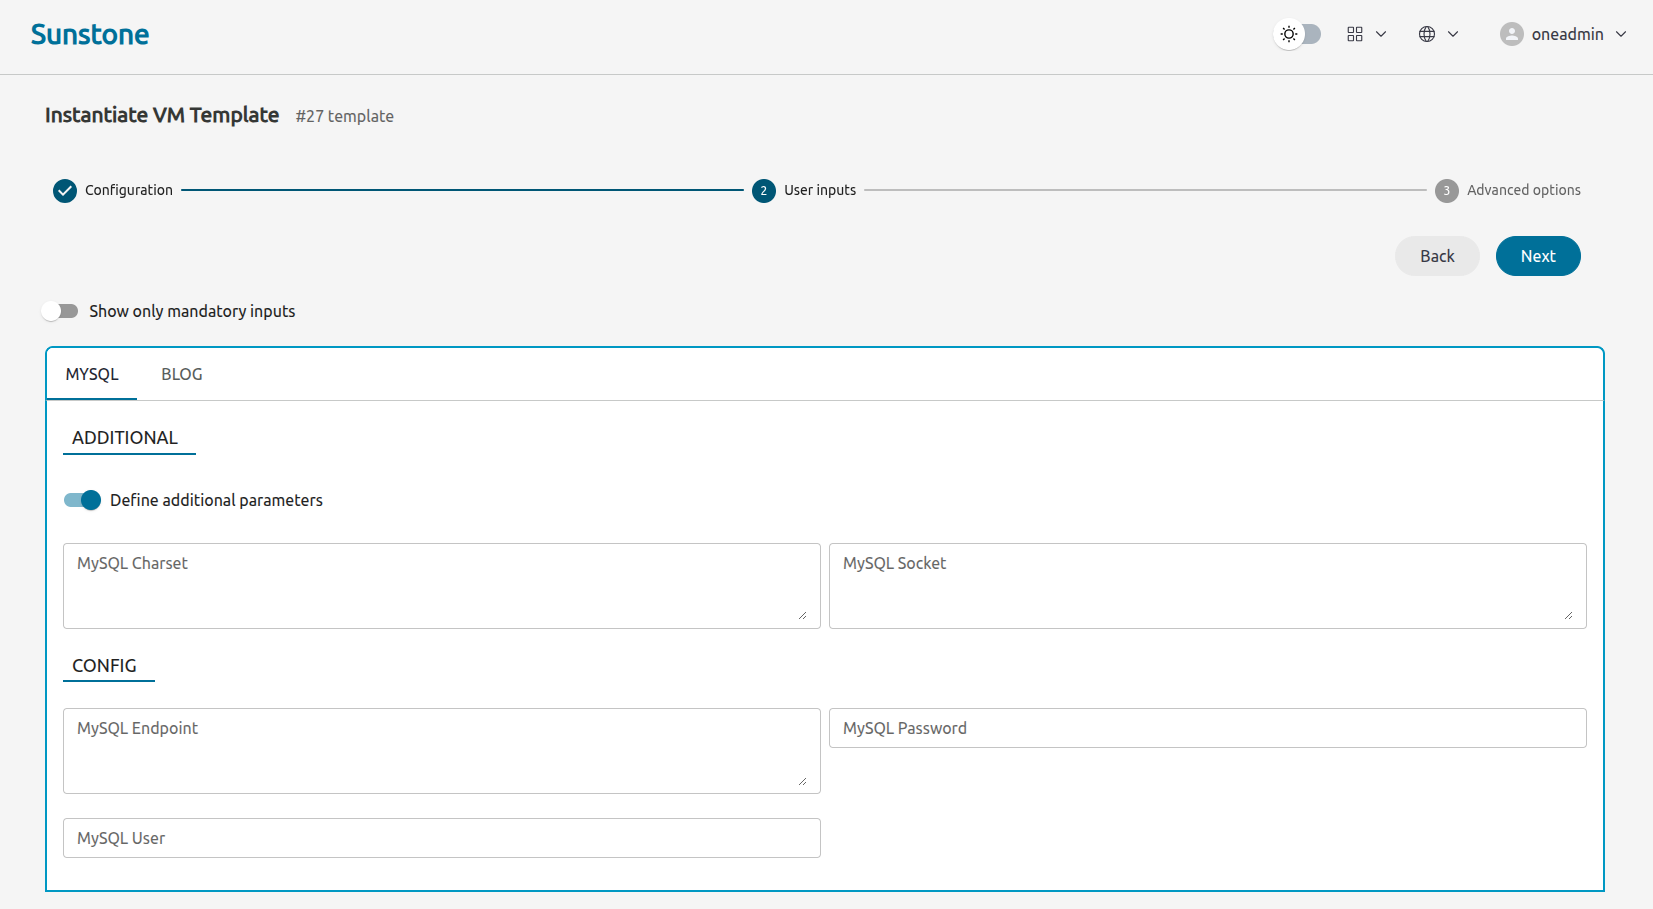Viewport: 1653px width, 909px height.
Task: Switch to the BLOG tab
Action: [x=181, y=374]
